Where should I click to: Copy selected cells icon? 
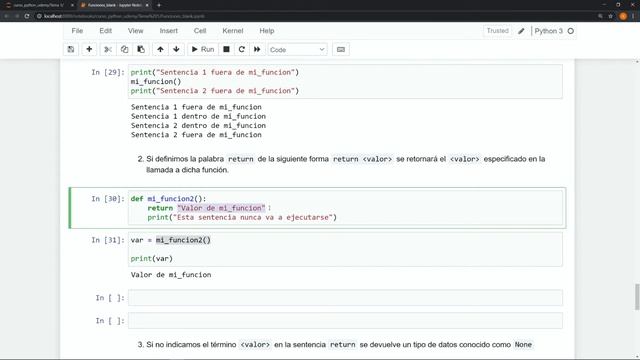click(124, 49)
